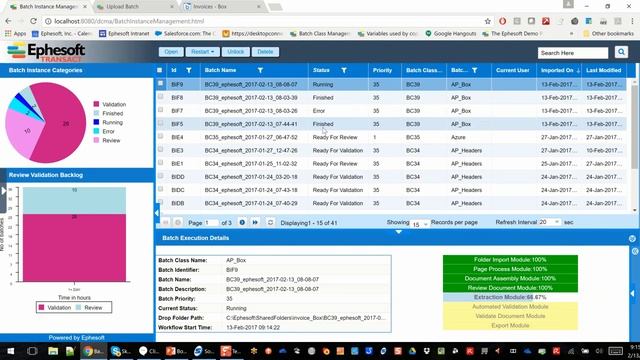
Task: Tick the checkbox for batch BIE4
Action: pos(160,136)
